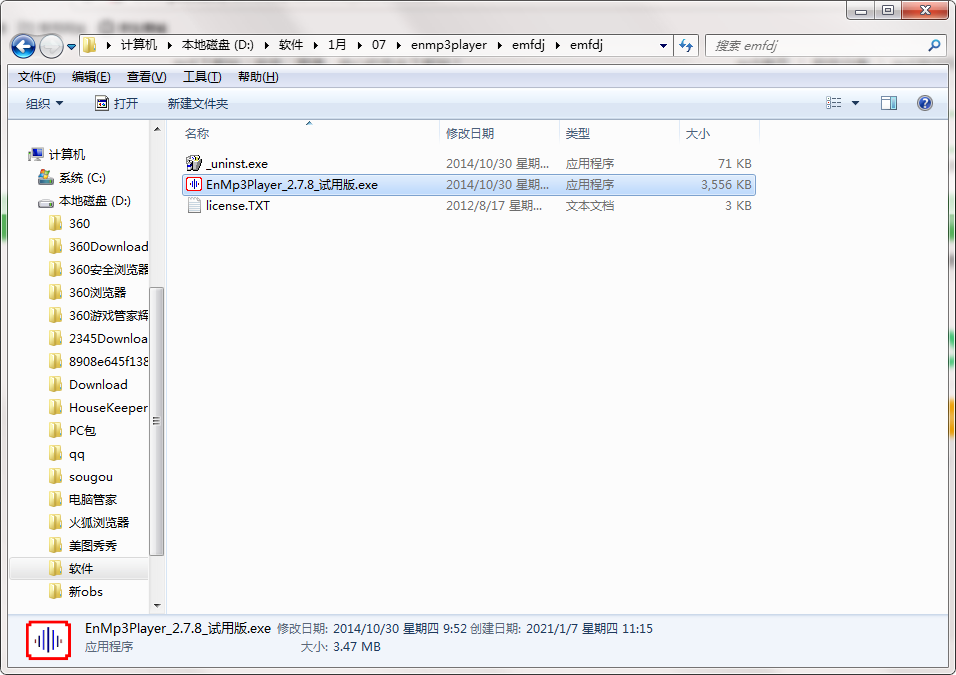Click the change view icon

tap(833, 103)
